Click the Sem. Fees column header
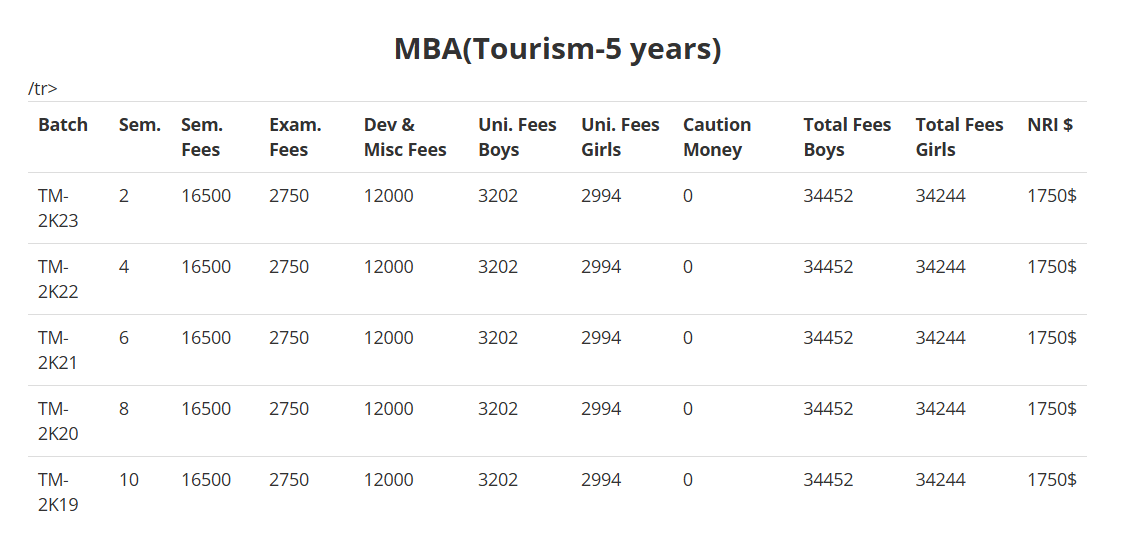 coord(202,137)
